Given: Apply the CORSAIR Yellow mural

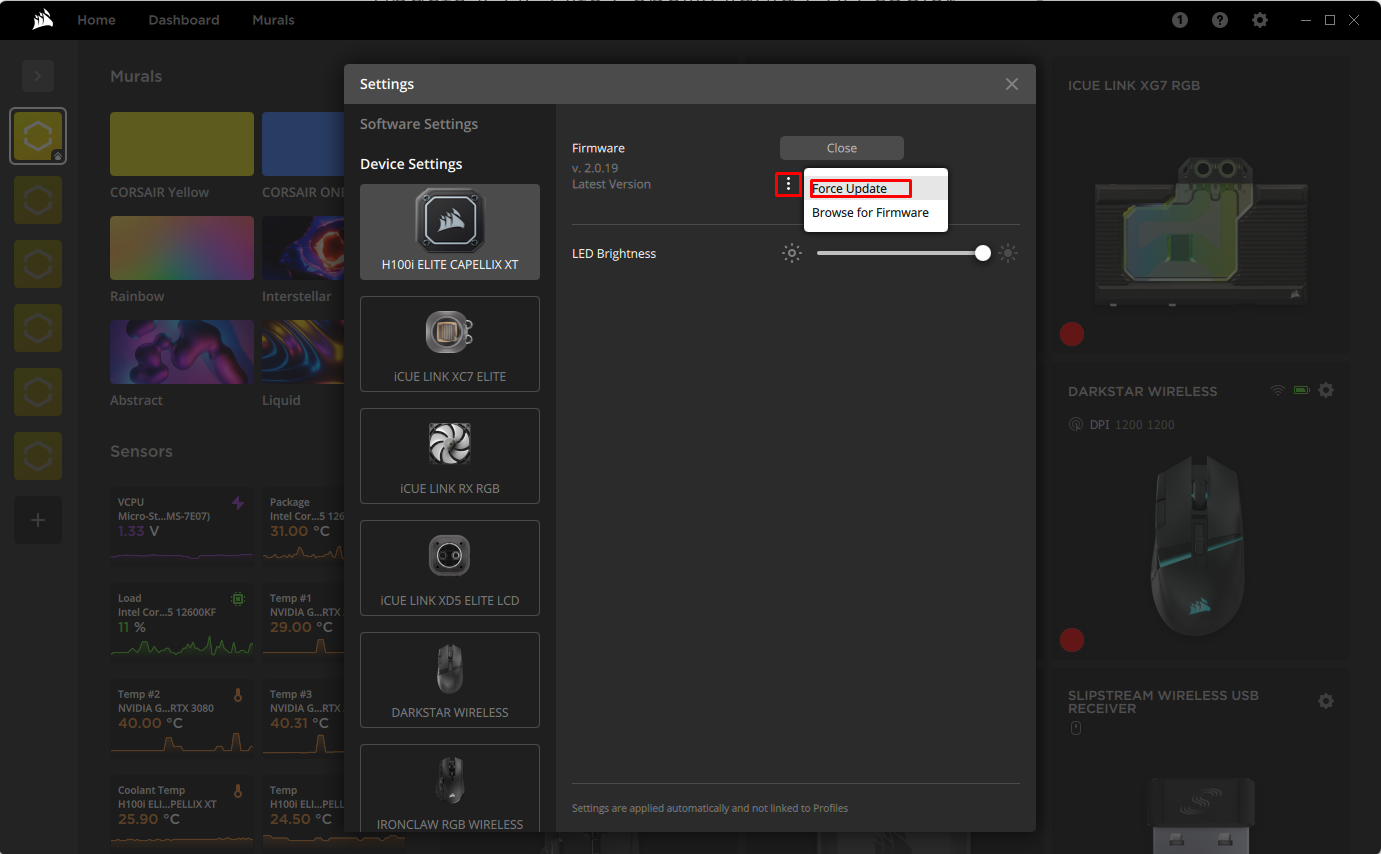Looking at the screenshot, I should [x=182, y=144].
